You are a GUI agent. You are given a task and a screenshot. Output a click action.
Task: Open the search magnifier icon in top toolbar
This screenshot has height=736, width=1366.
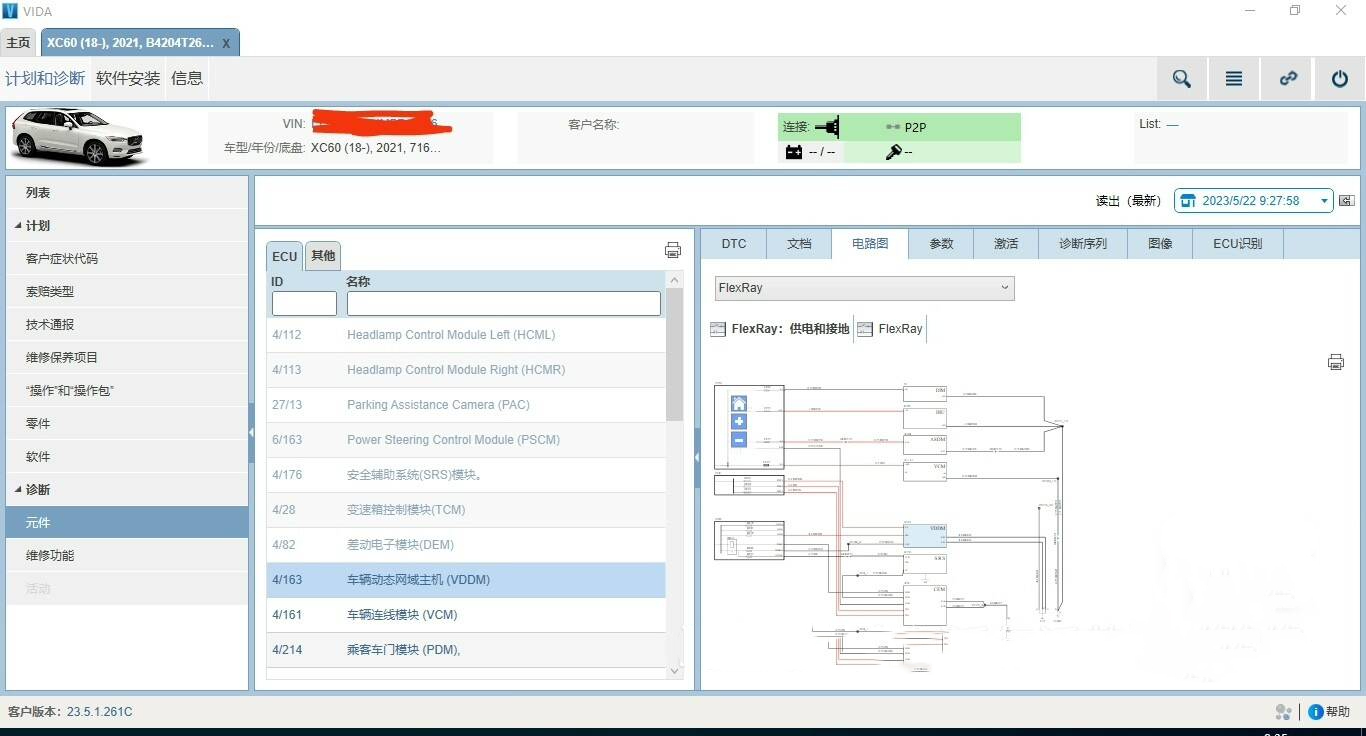click(x=1182, y=79)
